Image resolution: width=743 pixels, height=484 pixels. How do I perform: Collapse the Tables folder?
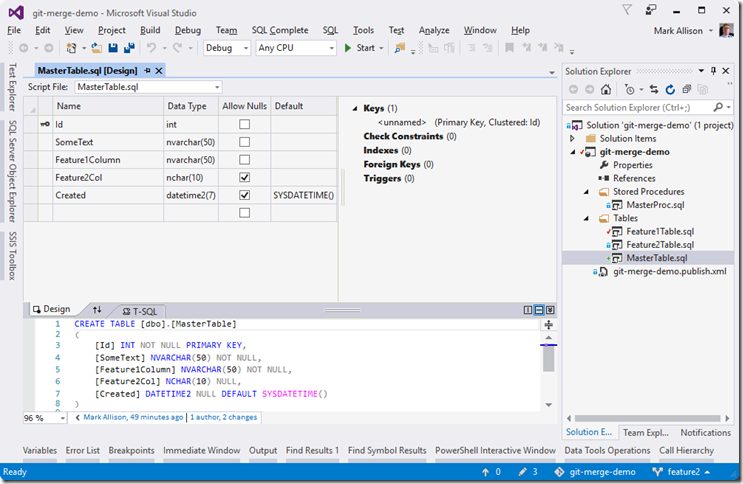586,219
